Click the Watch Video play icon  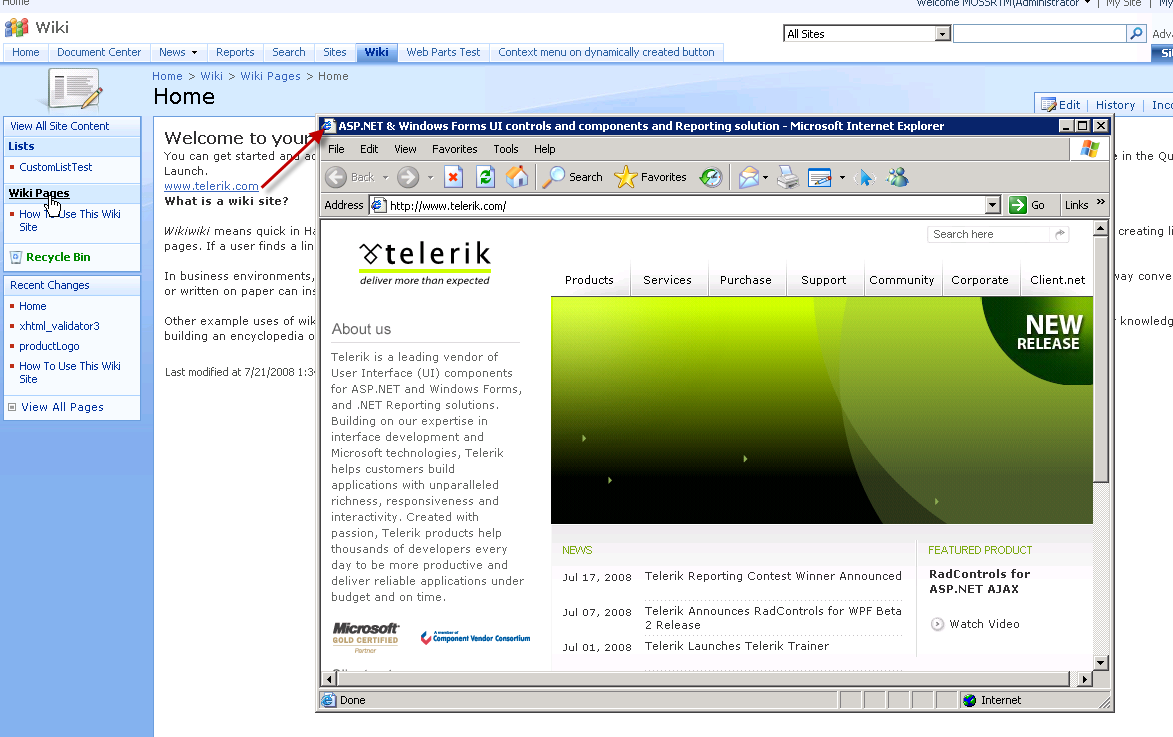tap(937, 624)
